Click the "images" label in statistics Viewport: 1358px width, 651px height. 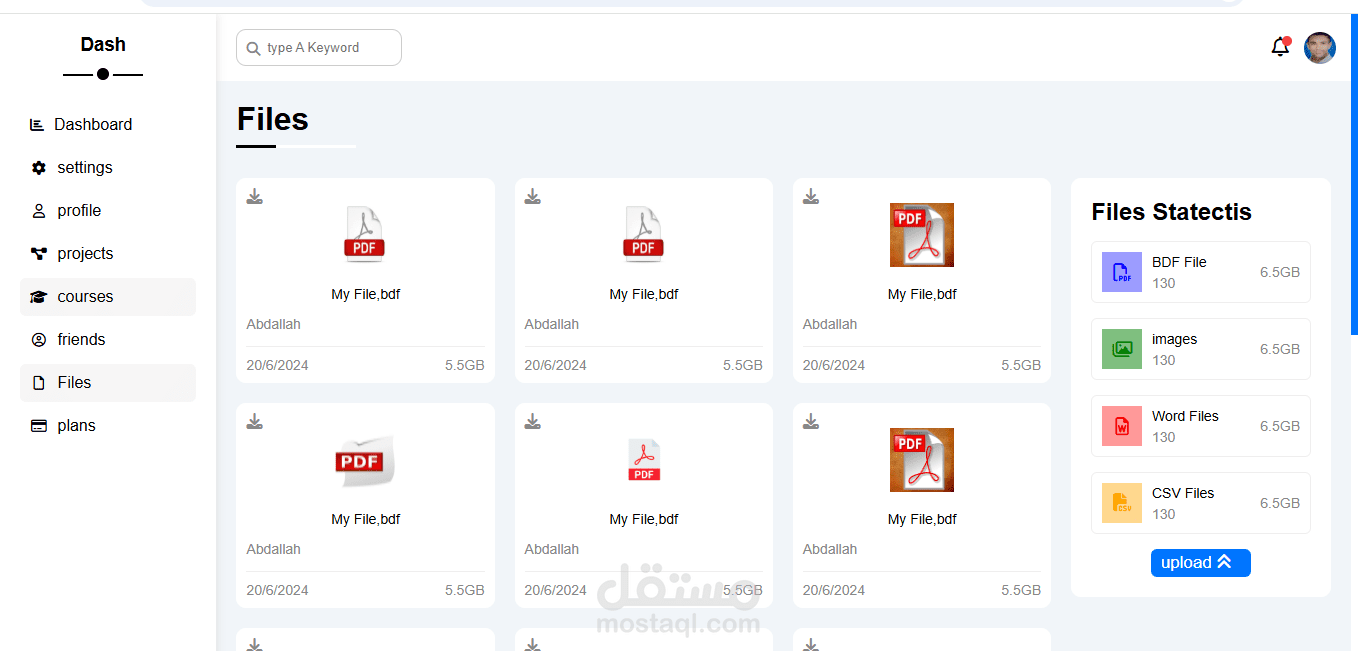click(x=1174, y=339)
